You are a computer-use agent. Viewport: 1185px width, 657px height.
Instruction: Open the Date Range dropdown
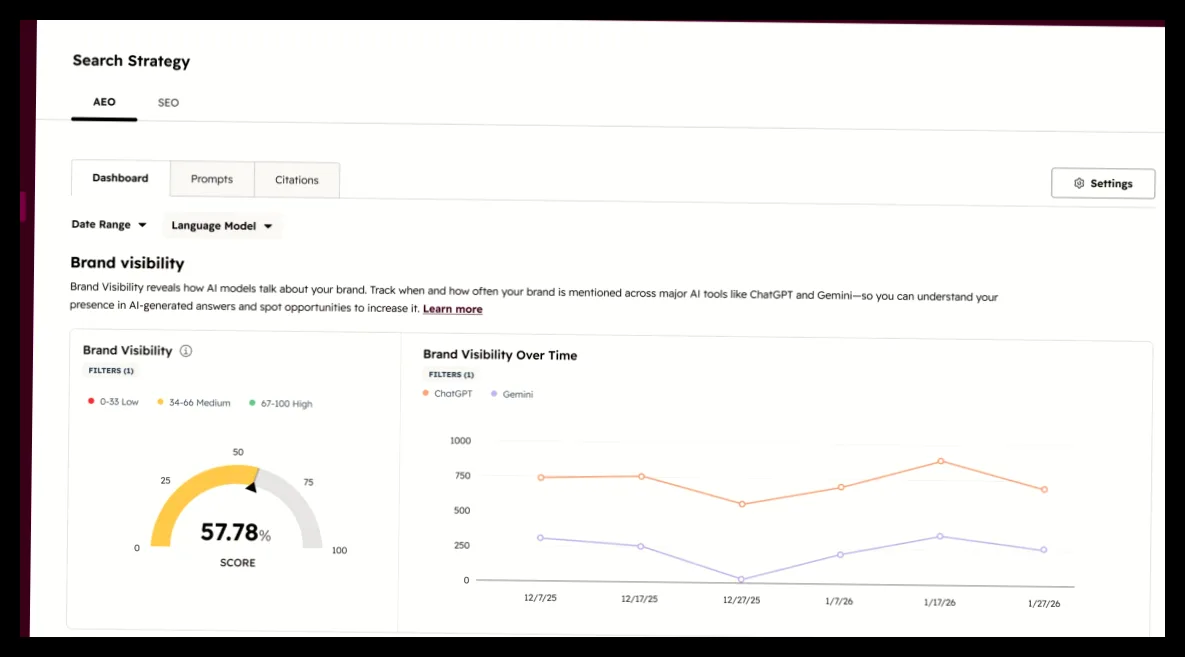tap(109, 225)
